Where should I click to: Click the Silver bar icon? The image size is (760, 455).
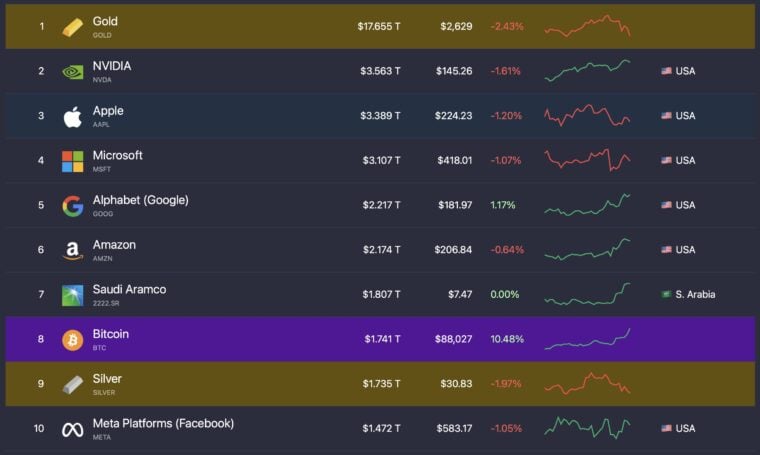tap(72, 385)
